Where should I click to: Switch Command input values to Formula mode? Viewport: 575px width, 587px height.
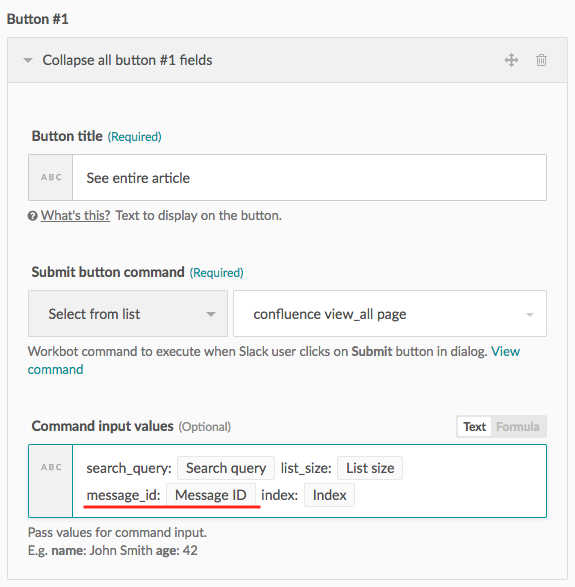point(518,426)
